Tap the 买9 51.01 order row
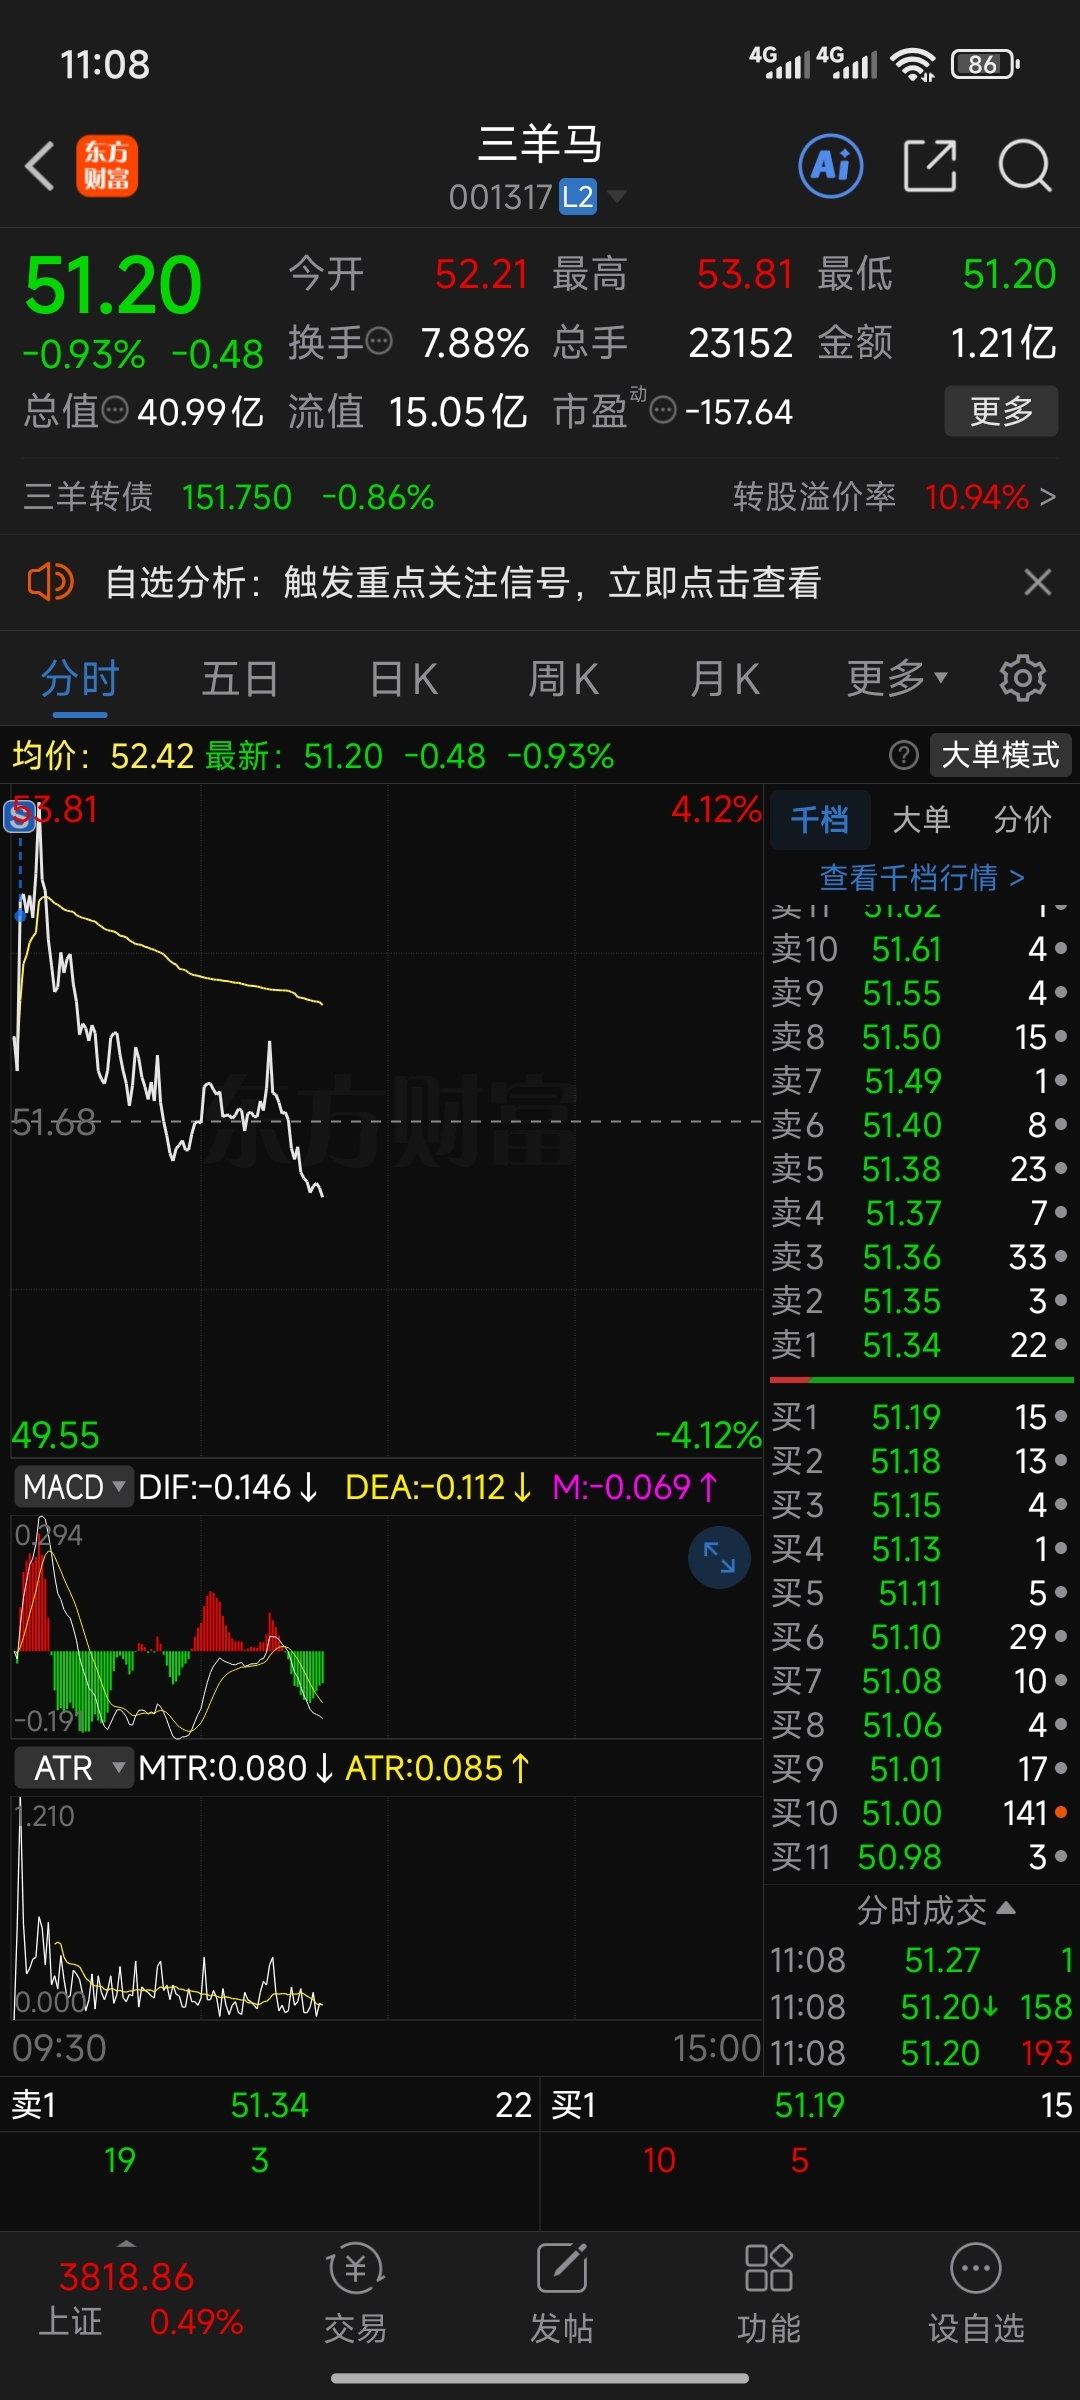 [919, 1768]
